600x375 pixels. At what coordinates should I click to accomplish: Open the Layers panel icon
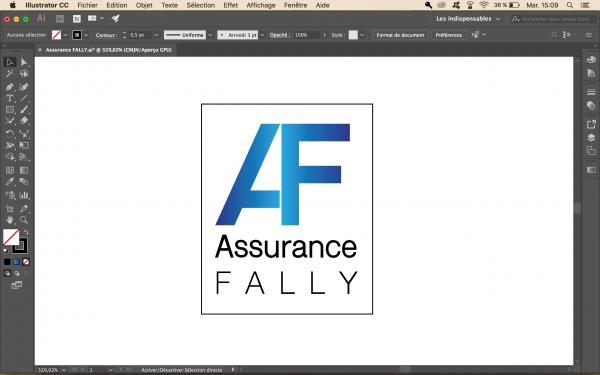click(x=591, y=138)
